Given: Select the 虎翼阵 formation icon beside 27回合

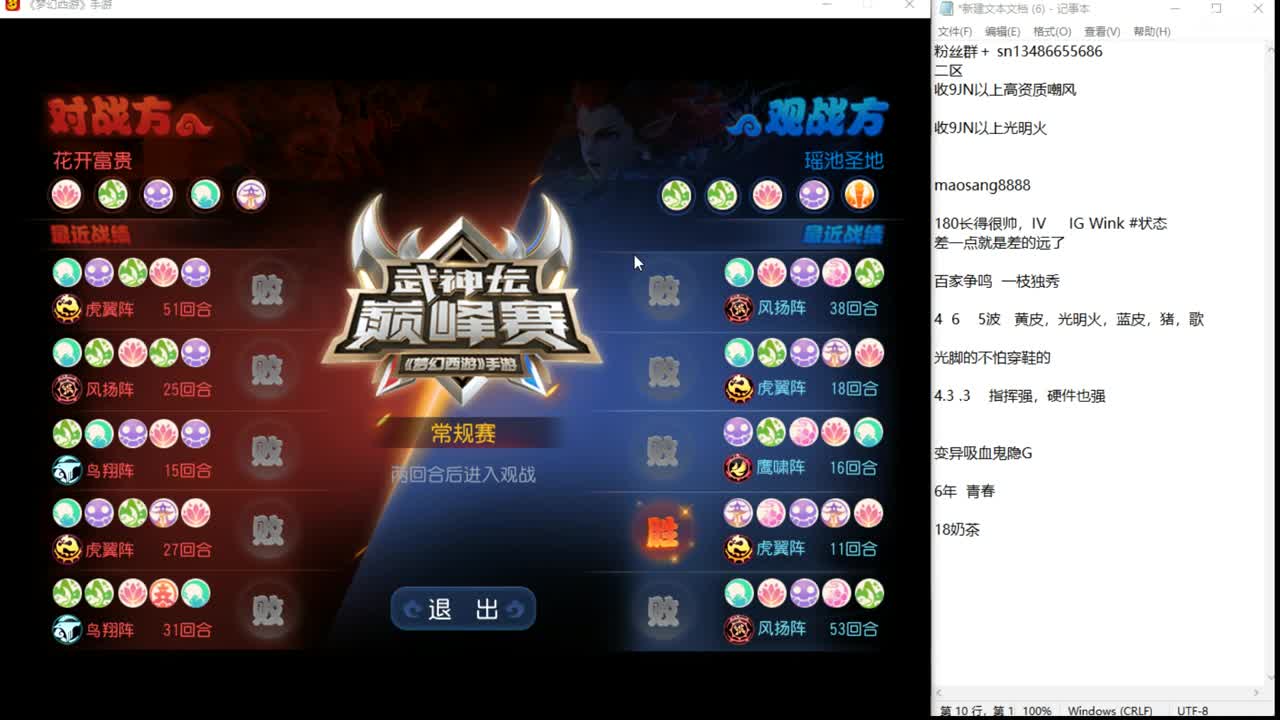Looking at the screenshot, I should tap(67, 549).
